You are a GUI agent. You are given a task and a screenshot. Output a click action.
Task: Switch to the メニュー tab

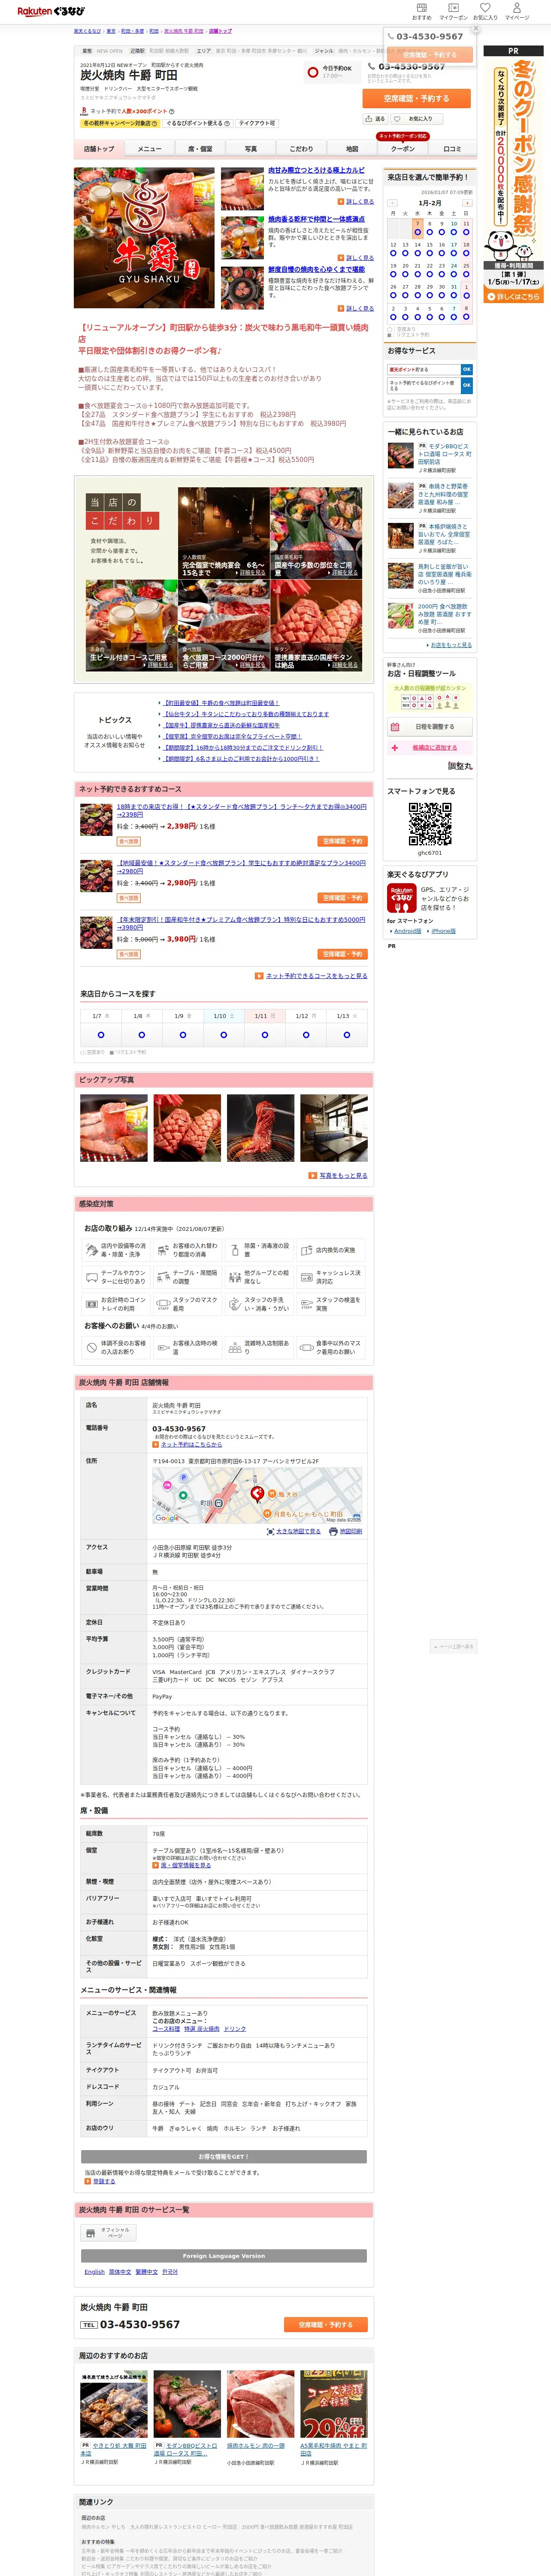click(x=150, y=148)
